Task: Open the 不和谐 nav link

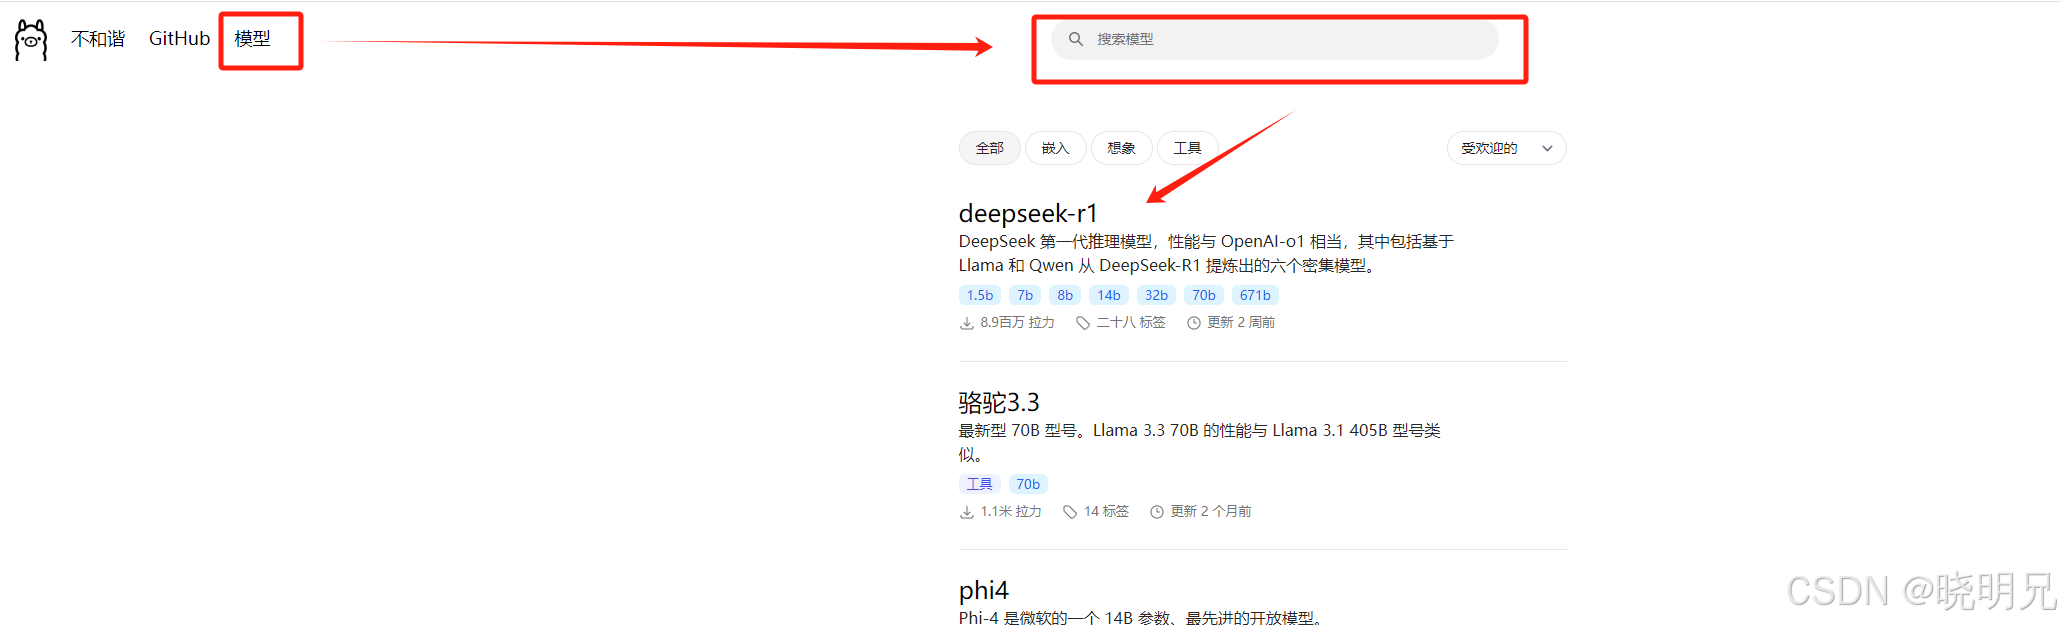Action: point(98,39)
